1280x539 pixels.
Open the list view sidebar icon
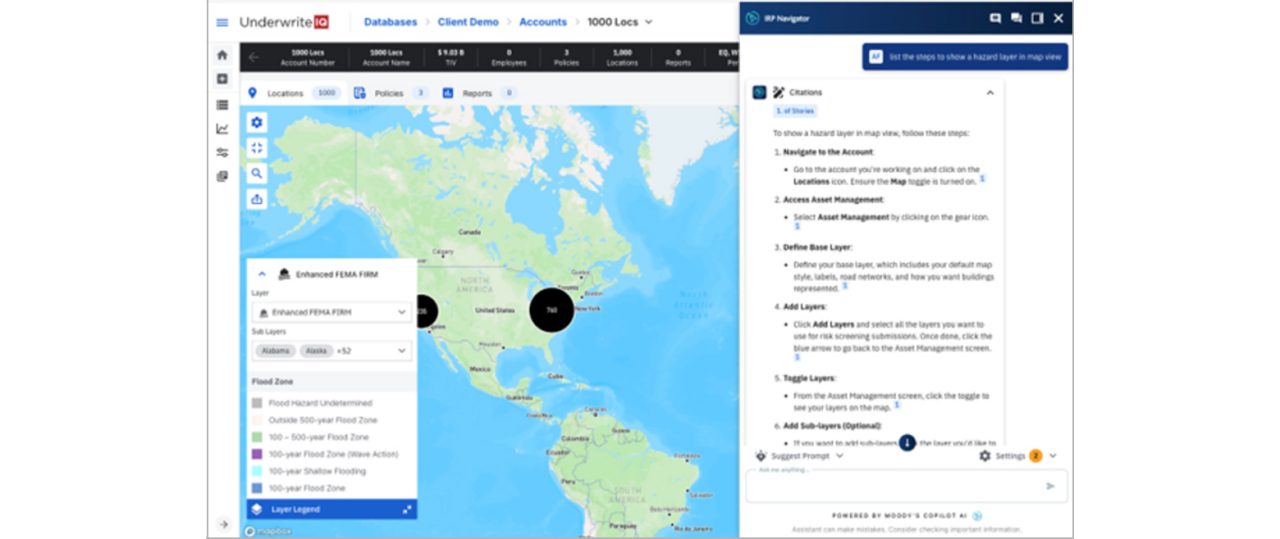coord(222,104)
